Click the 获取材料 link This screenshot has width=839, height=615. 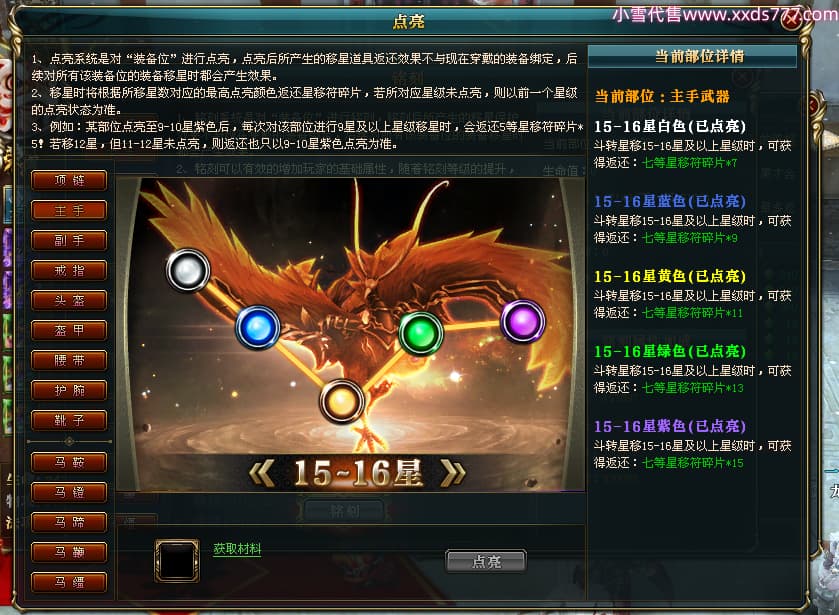(237, 549)
